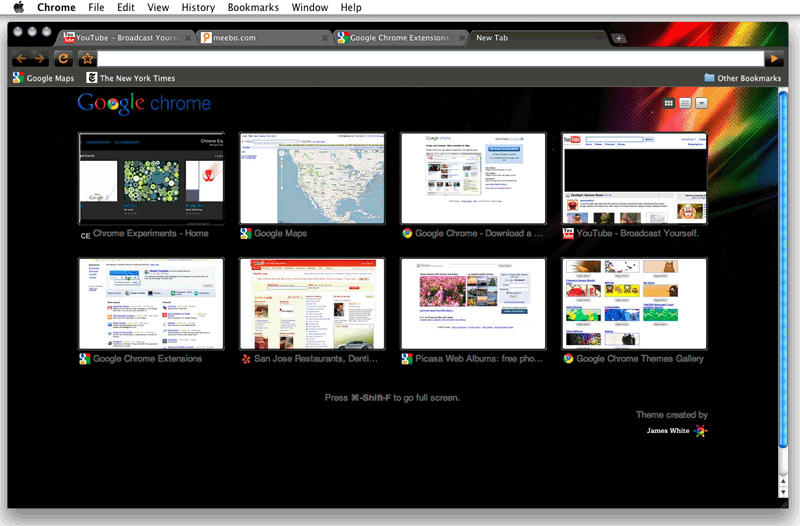The height and width of the screenshot is (526, 800).
Task: Click the scrollbar up arrow
Action: coord(783,481)
